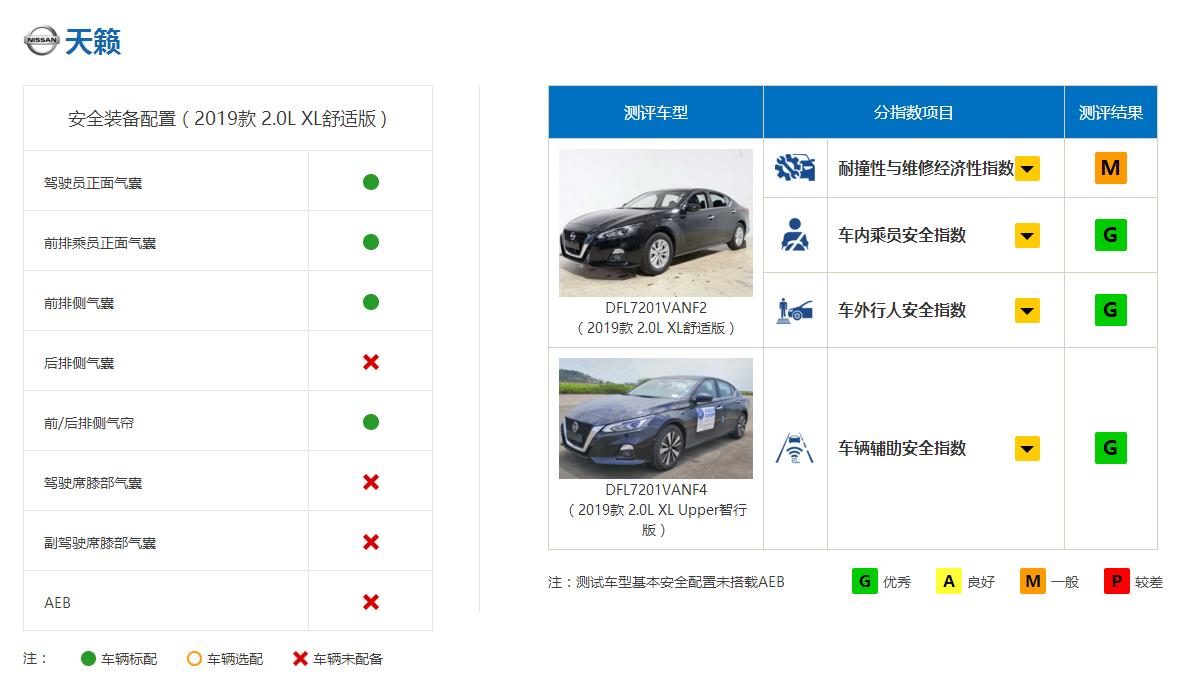
Task: Expand the 耐撞性与维修经济性指数 dropdown arrow
Action: click(1027, 169)
